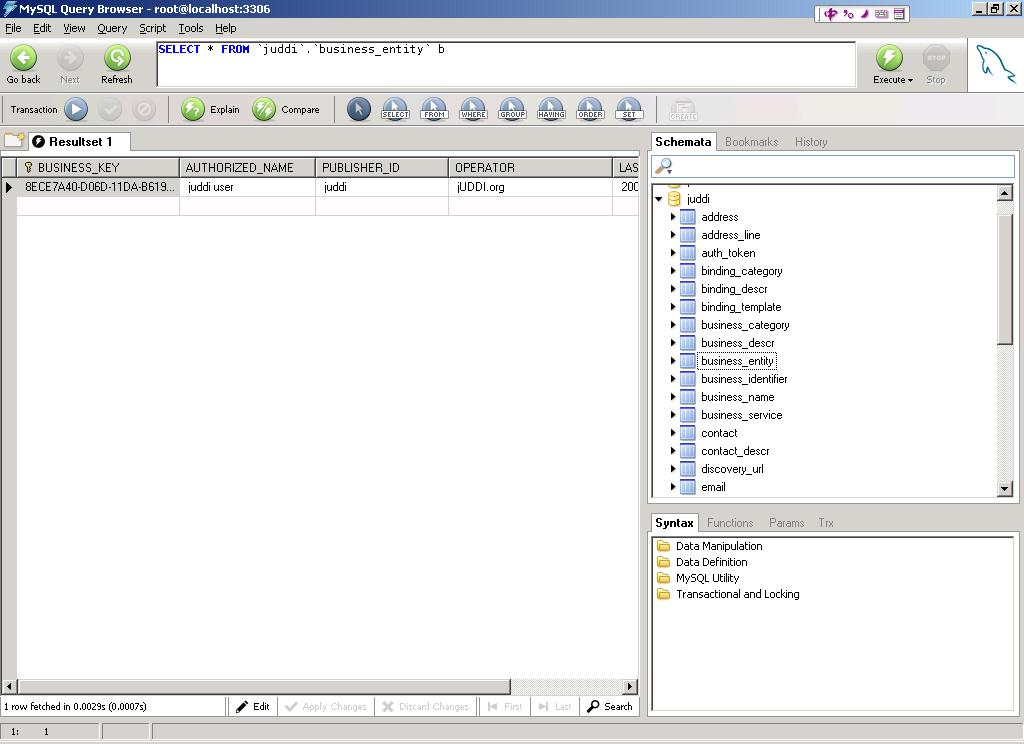Screen dimensions: 1024x744
Task: Expand the address_line table node
Action: coord(673,235)
